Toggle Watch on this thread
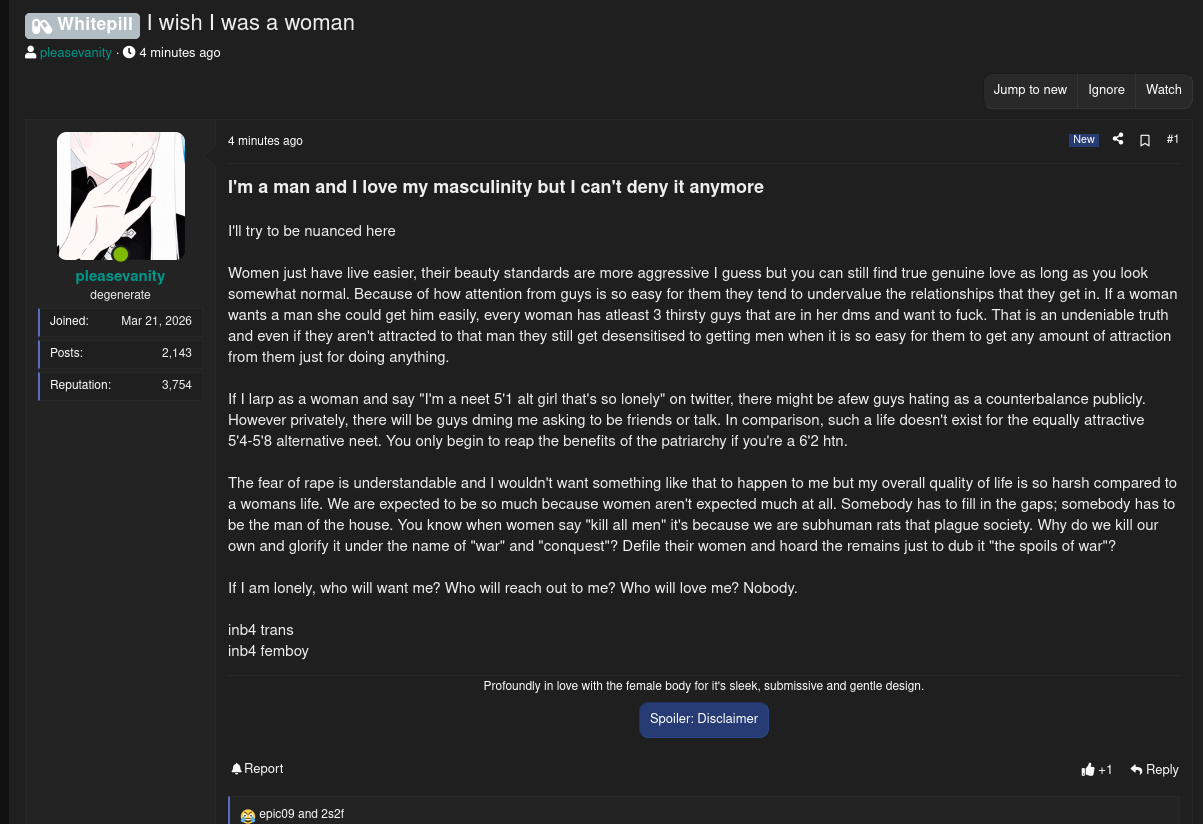The image size is (1203, 824). [x=1164, y=90]
